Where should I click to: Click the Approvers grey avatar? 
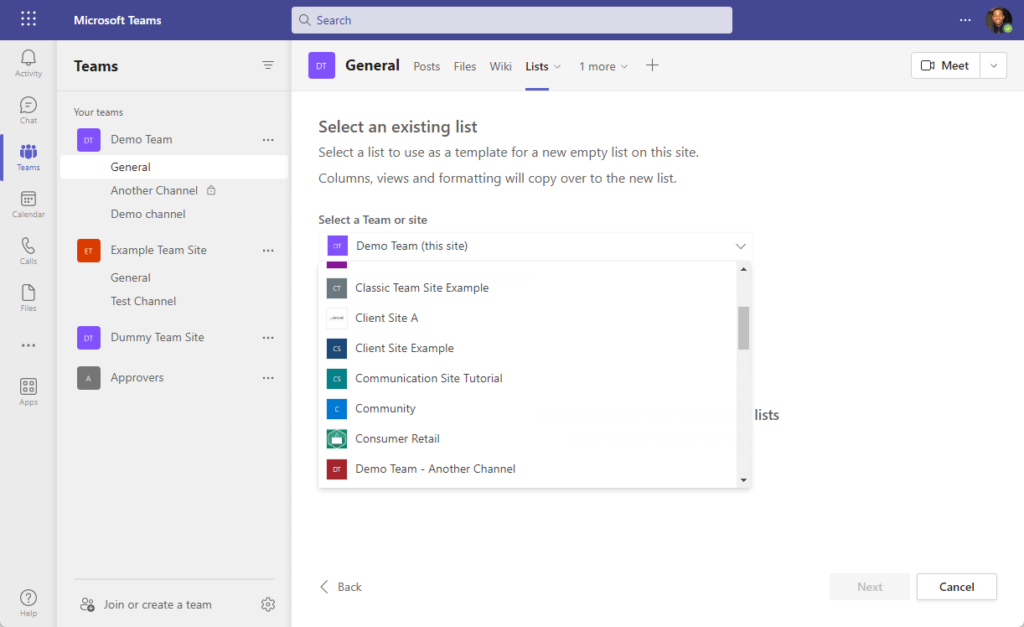click(89, 378)
